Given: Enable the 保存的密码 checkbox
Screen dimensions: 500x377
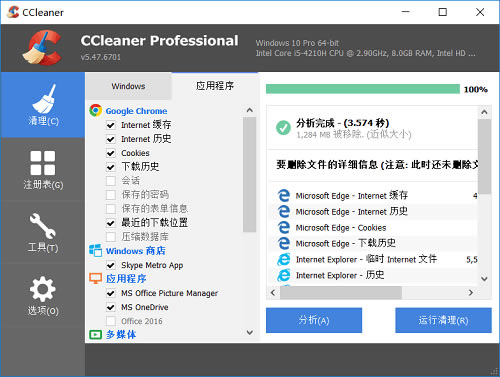Looking at the screenshot, I should [x=111, y=195].
